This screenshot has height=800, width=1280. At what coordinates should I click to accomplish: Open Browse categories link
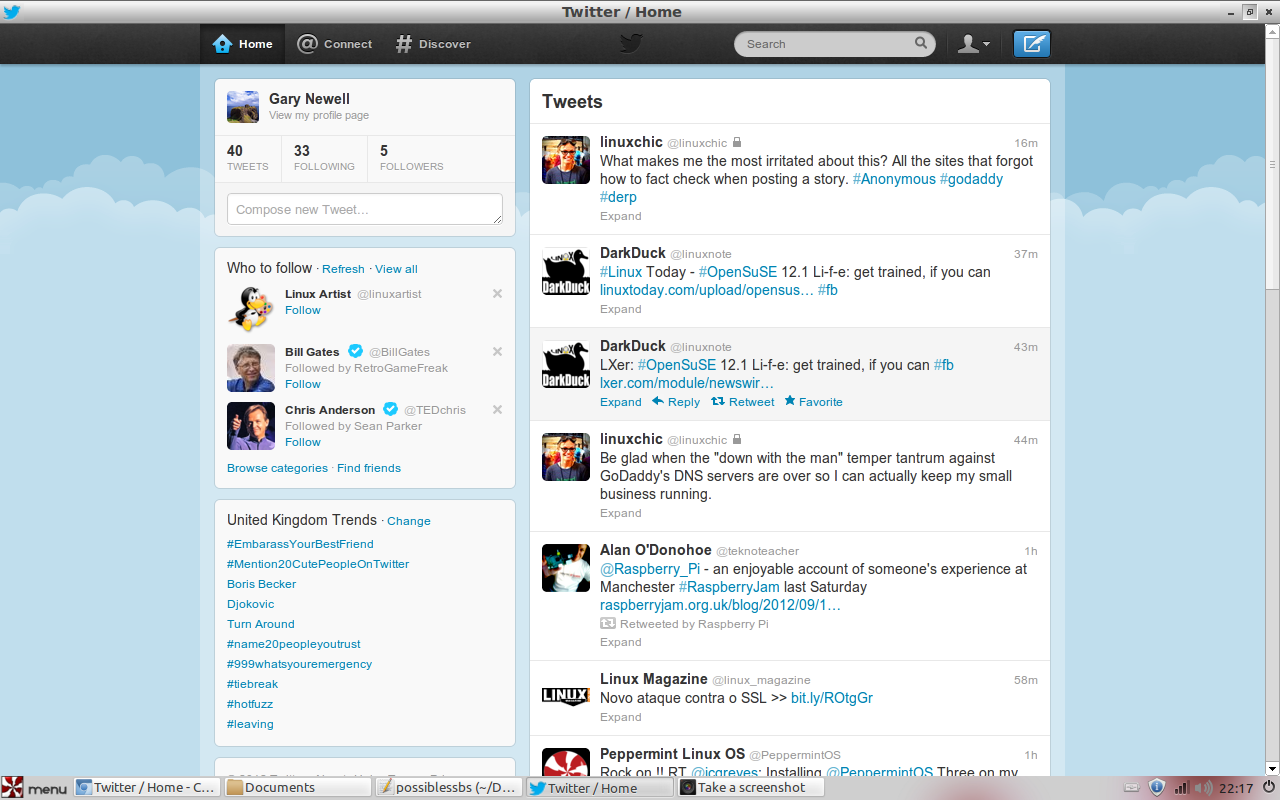click(x=277, y=468)
